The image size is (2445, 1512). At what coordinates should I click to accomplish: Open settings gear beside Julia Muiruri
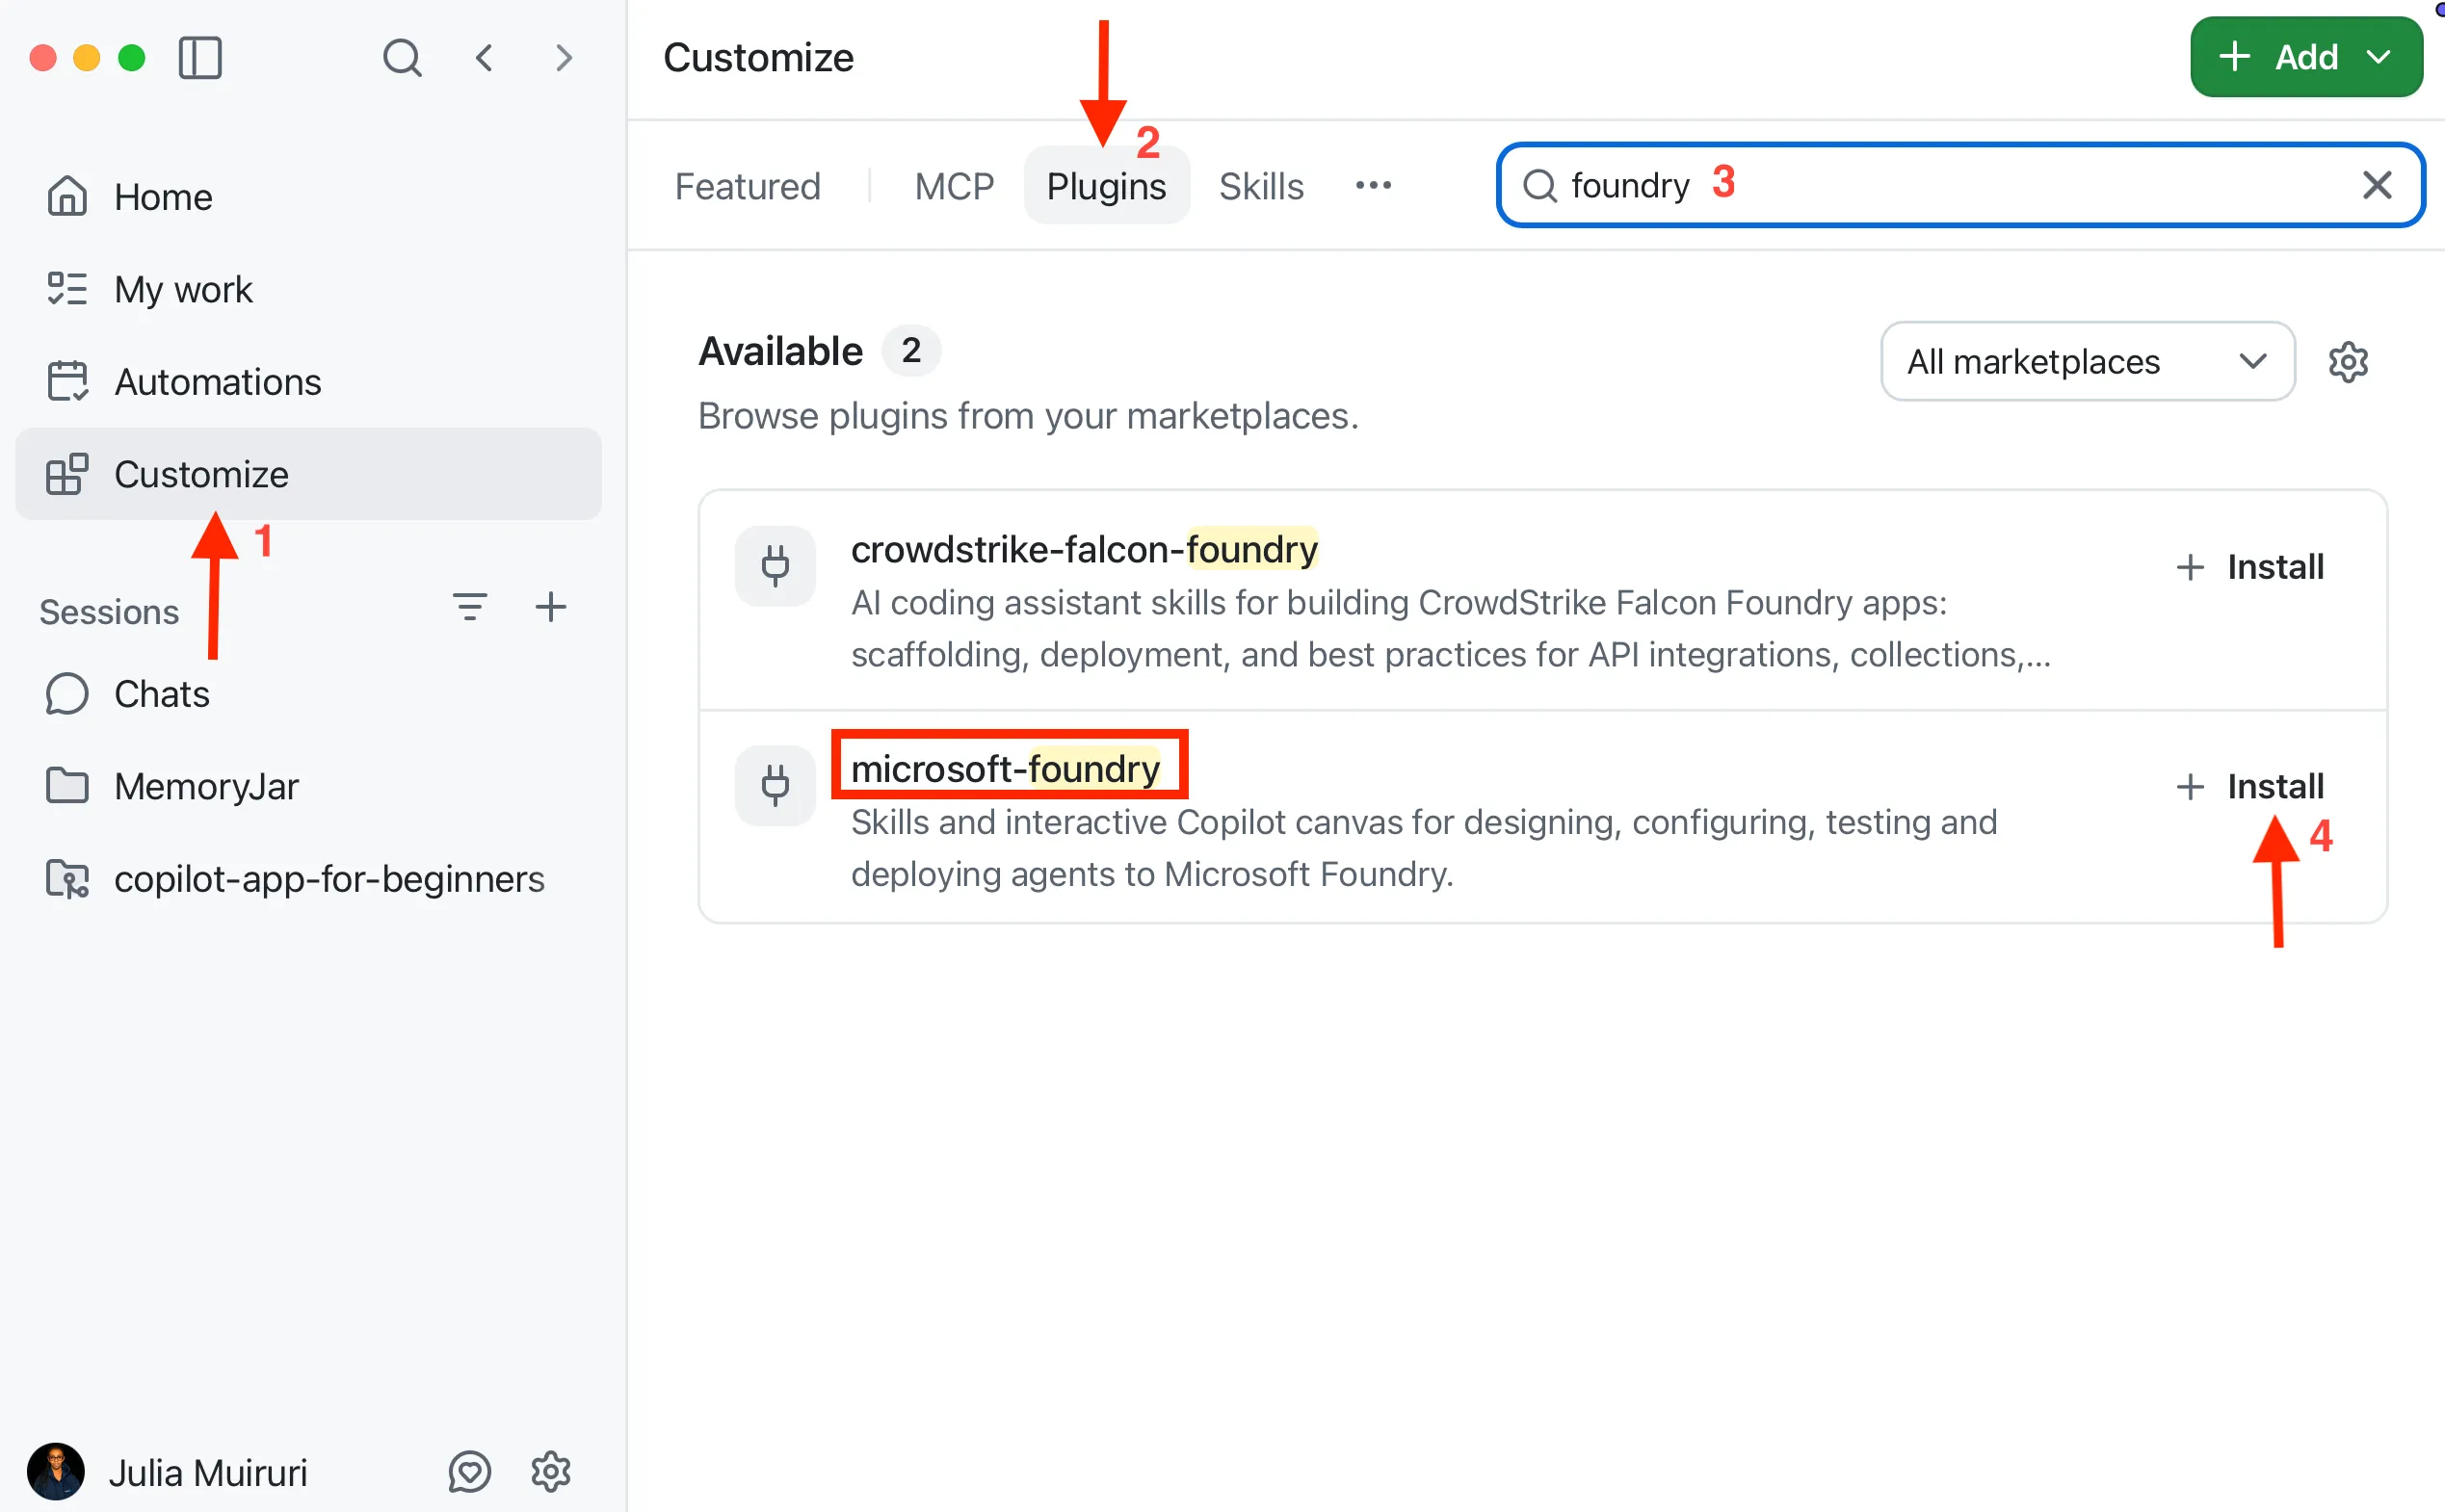pyautogui.click(x=551, y=1471)
